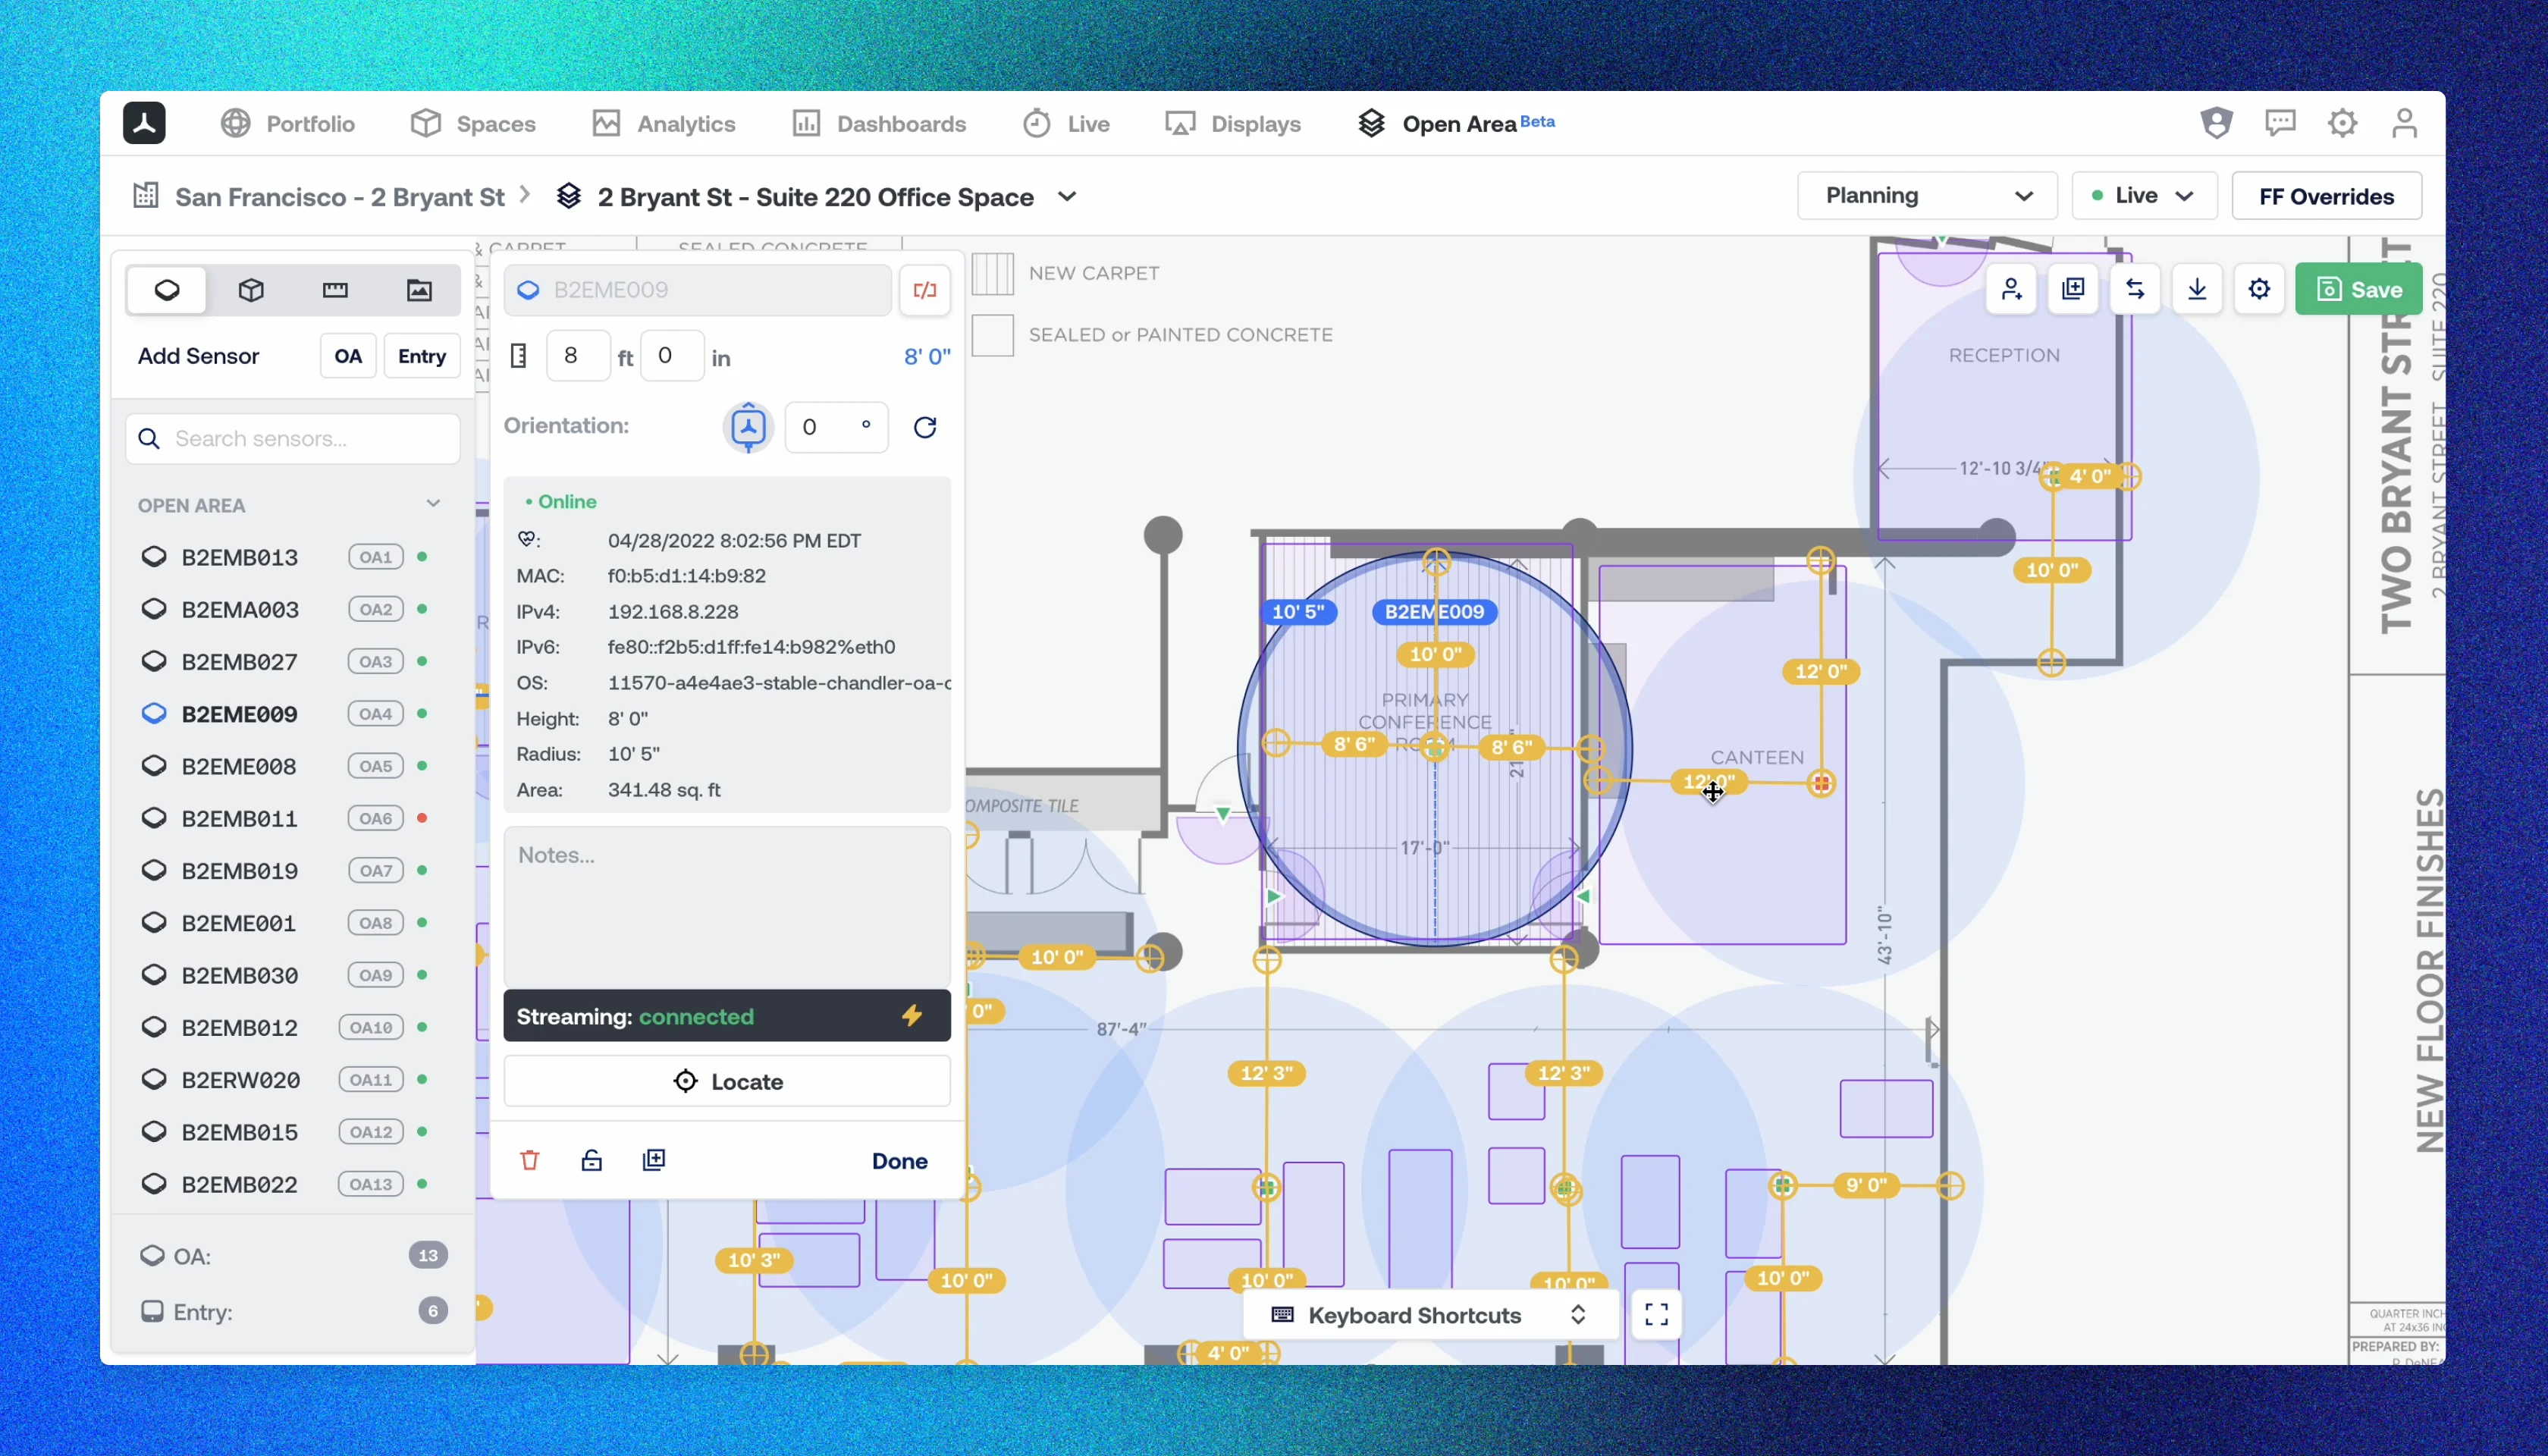Click the sensor orientation compass control

click(748, 428)
